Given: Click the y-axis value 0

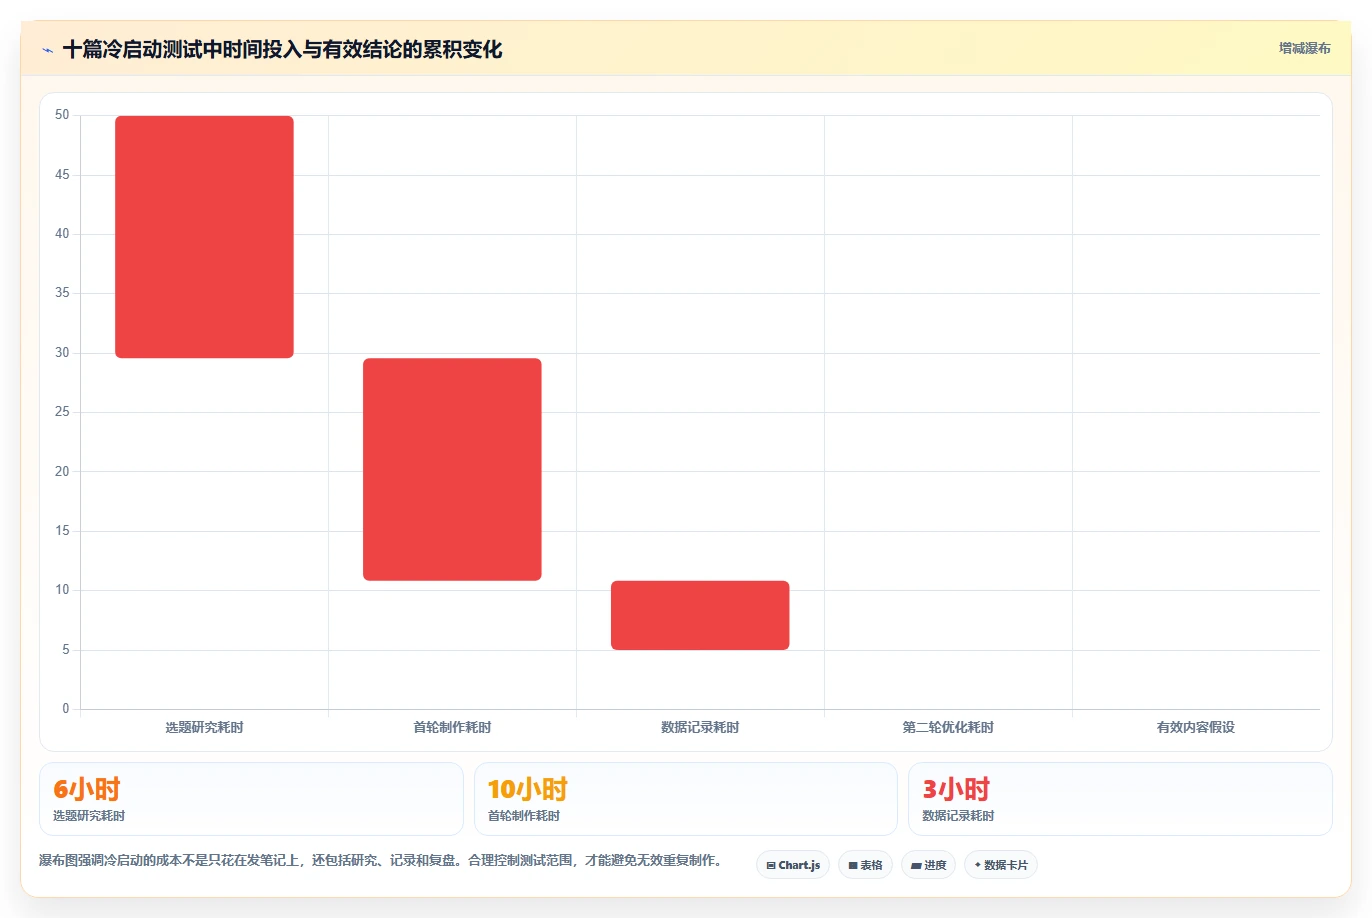Looking at the screenshot, I should pos(66,709).
